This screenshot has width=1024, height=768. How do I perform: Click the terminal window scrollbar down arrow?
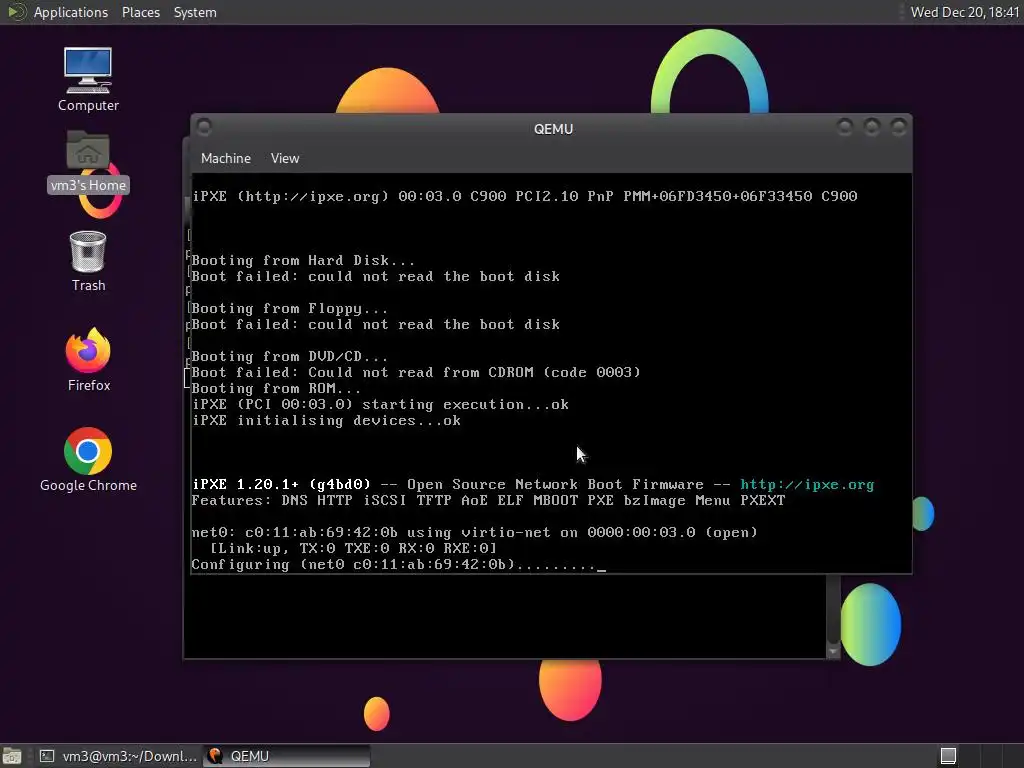click(833, 651)
